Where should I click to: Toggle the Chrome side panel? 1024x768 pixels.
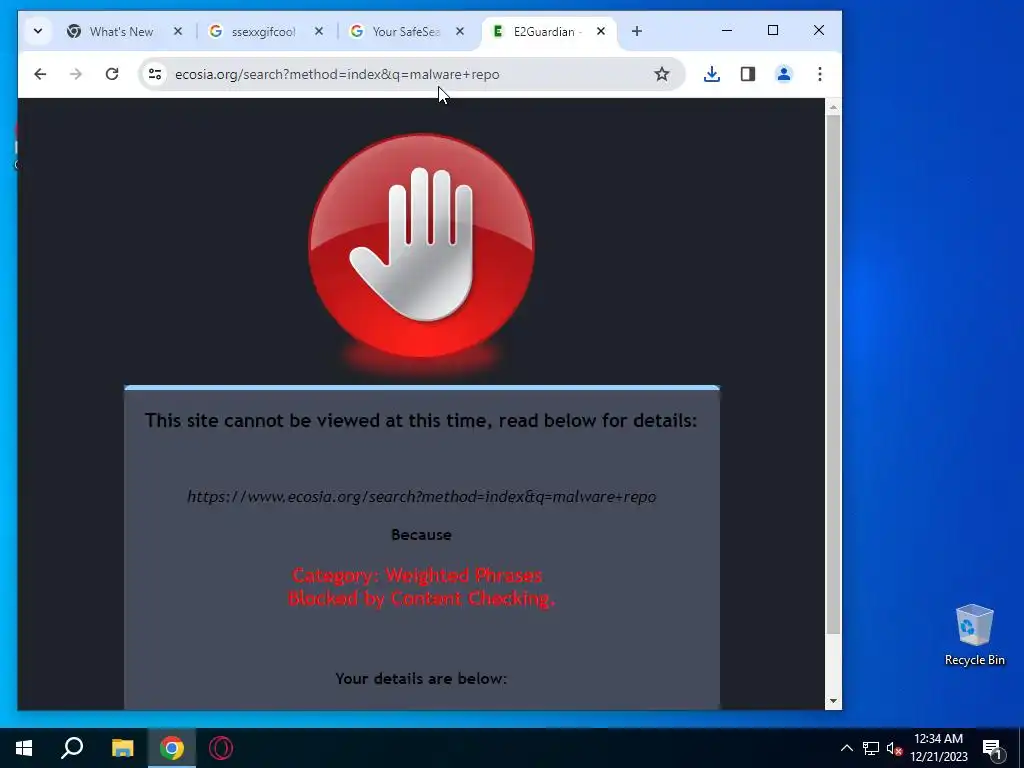748,74
